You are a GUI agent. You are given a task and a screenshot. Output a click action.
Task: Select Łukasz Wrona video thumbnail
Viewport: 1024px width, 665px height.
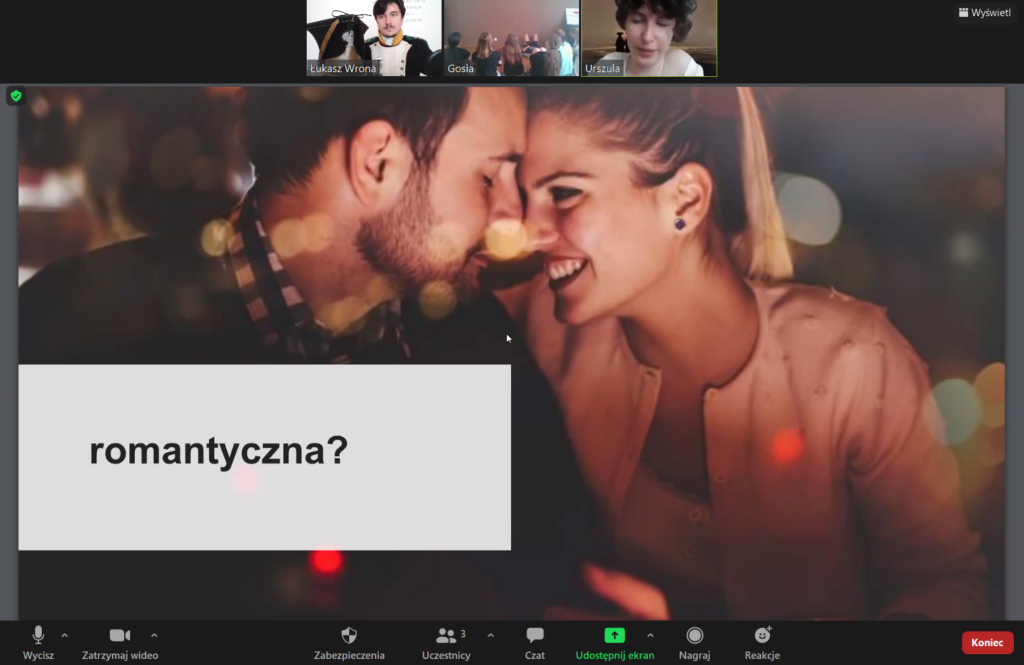[x=373, y=38]
